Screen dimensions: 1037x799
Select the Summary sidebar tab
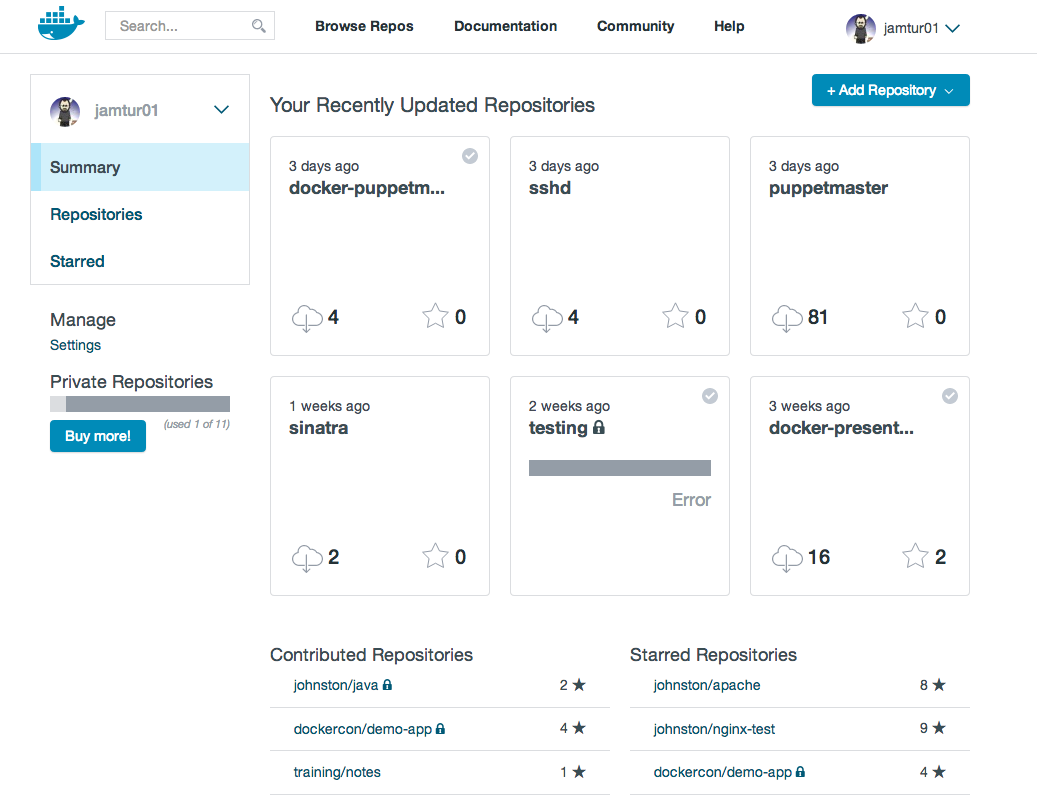(140, 167)
